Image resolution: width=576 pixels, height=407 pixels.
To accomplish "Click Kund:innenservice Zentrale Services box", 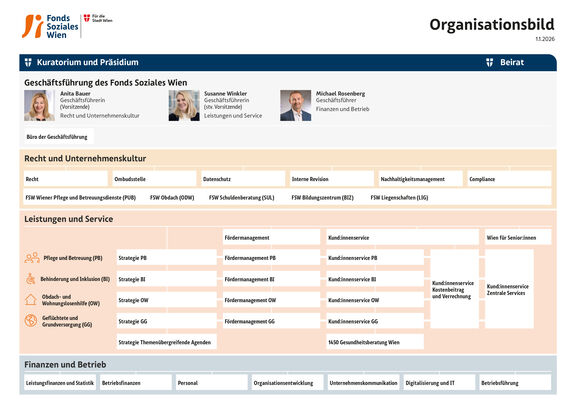I will pos(509,289).
